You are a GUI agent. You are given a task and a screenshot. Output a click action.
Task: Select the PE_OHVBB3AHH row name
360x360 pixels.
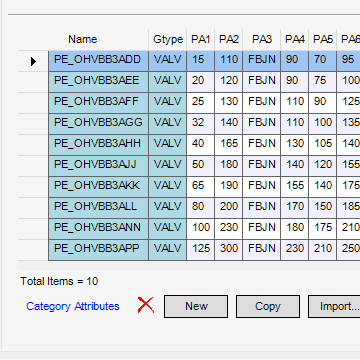pos(99,145)
